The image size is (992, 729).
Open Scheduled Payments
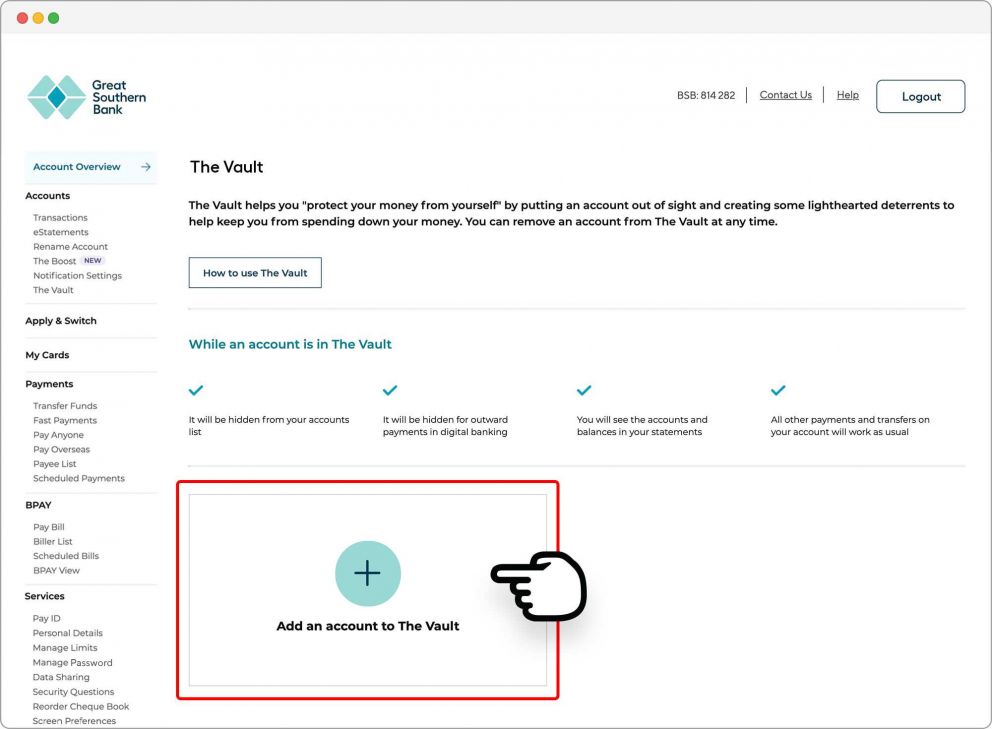79,479
